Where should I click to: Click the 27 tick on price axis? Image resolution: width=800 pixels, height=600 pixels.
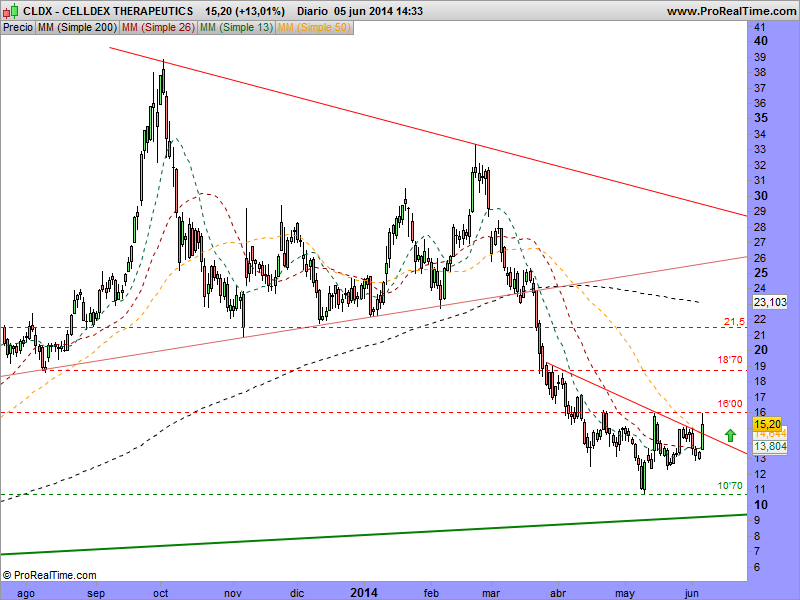coord(760,242)
